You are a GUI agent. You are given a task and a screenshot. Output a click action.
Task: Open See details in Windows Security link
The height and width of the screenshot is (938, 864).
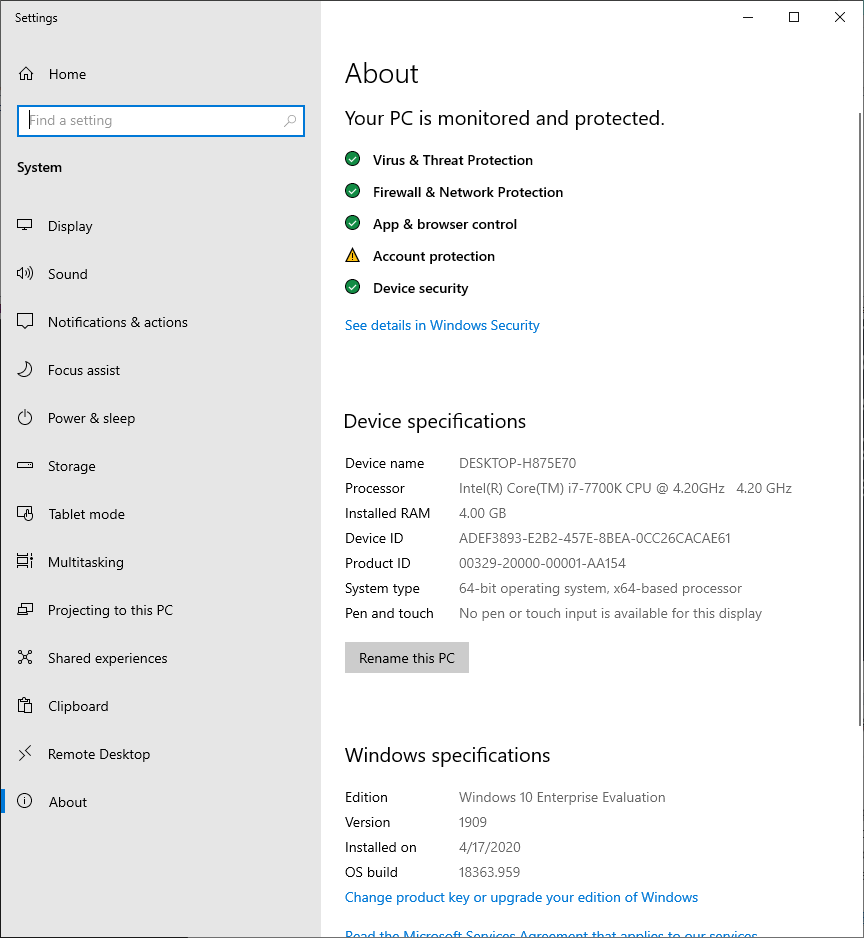pyautogui.click(x=442, y=325)
